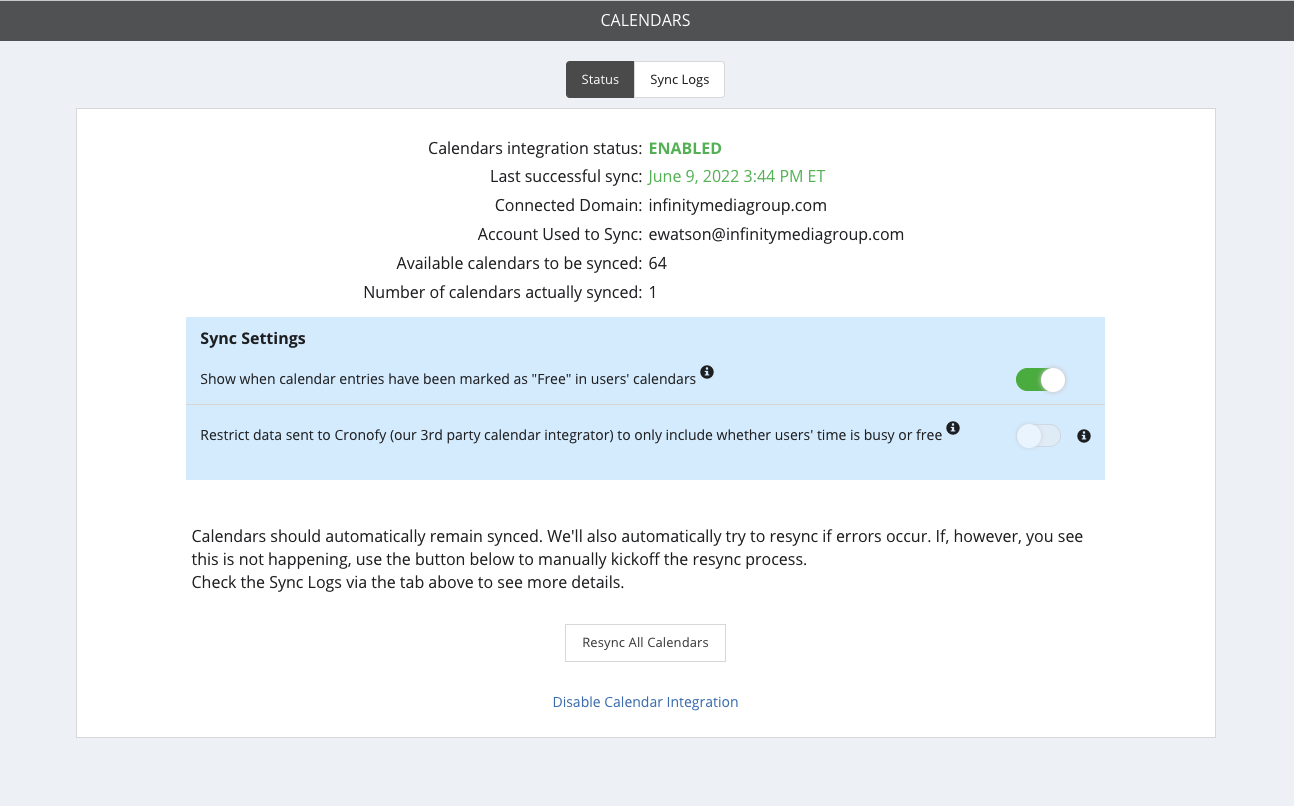Image resolution: width=1294 pixels, height=806 pixels.
Task: Click the number of calendars actually synced value
Action: pyautogui.click(x=653, y=292)
